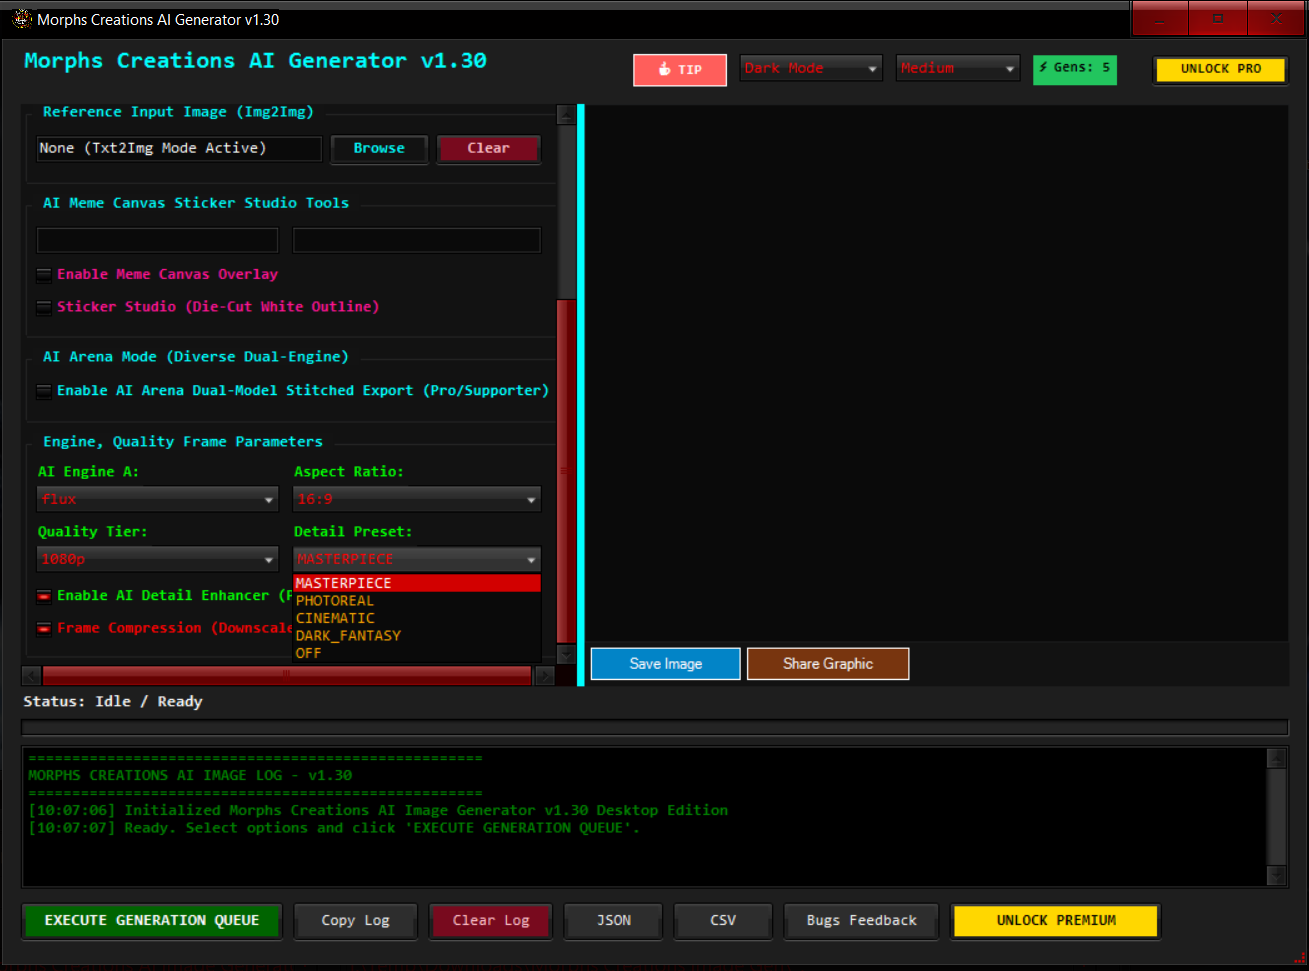The width and height of the screenshot is (1309, 971).
Task: Minimize the Morphs Creations window
Action: [x=1160, y=19]
